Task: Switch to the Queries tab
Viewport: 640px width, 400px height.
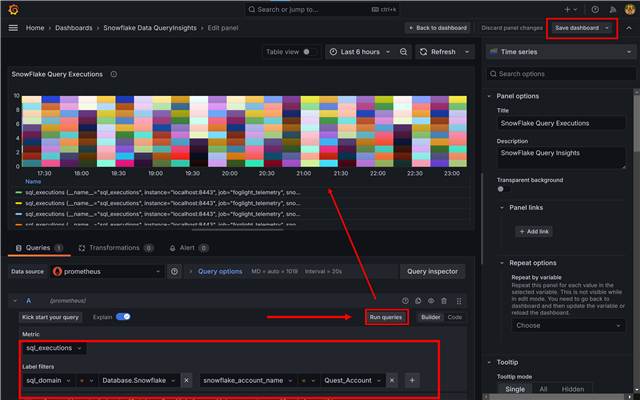Action: point(39,248)
